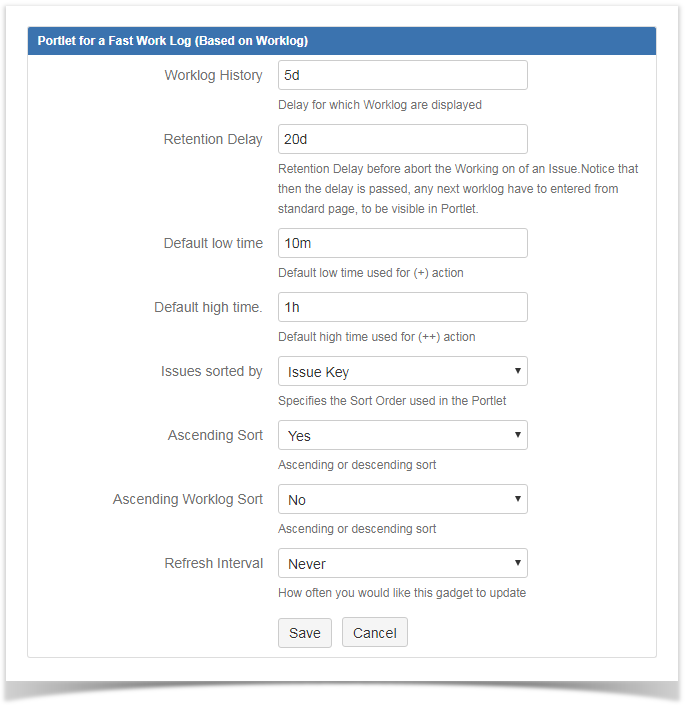692x710 pixels.
Task: Click the Default high time label
Action: pyautogui.click(x=208, y=307)
